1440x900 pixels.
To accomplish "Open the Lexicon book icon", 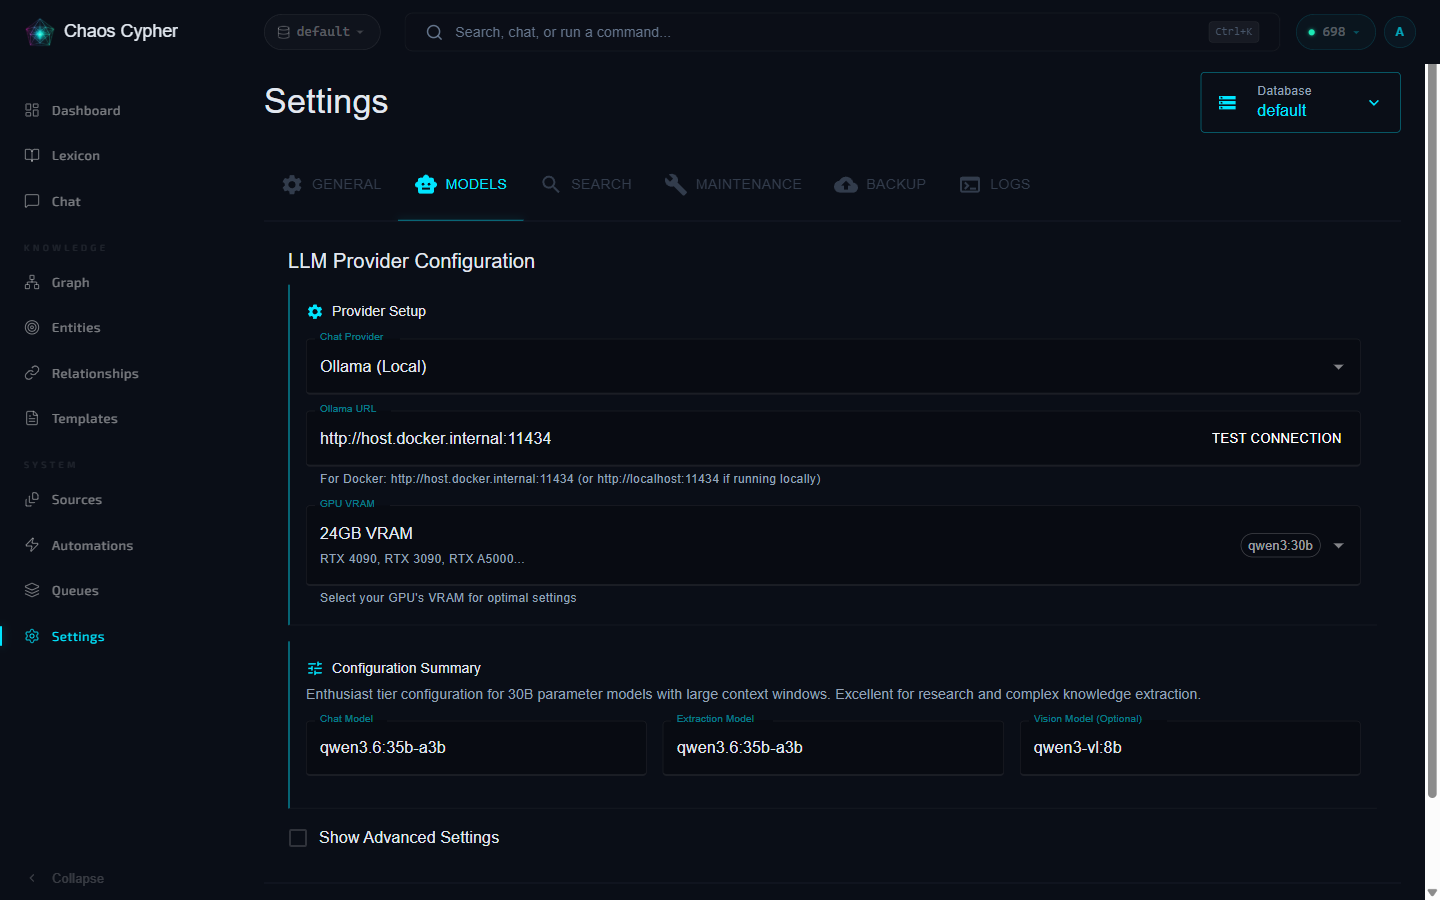I will pos(32,155).
